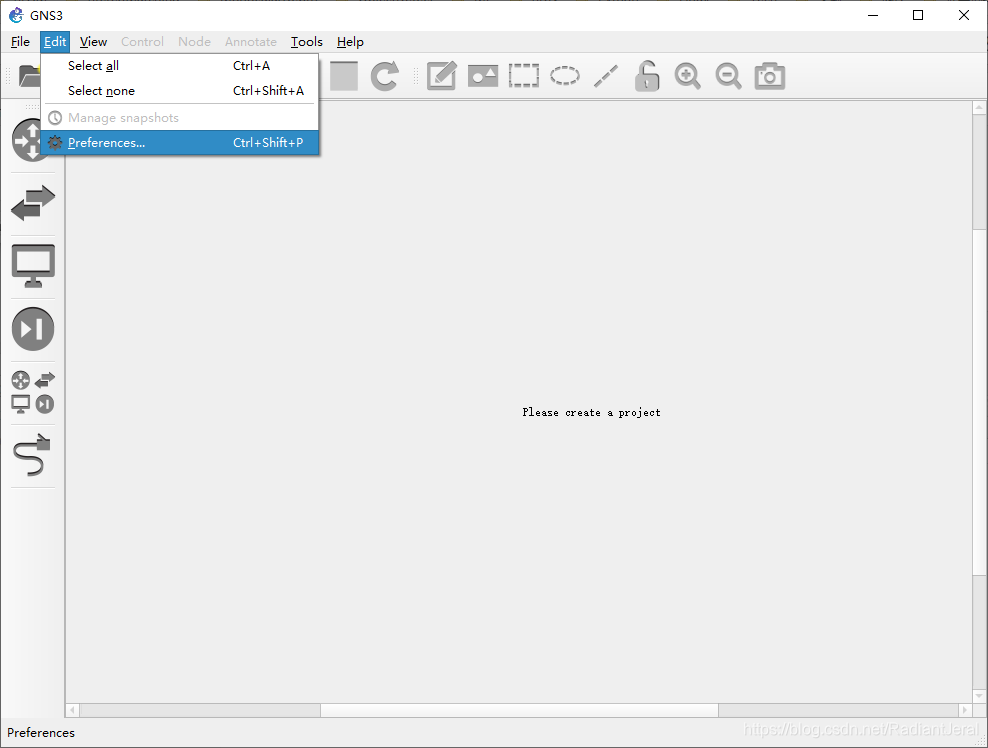Open the Tools menu
Image resolution: width=988 pixels, height=748 pixels.
click(x=307, y=42)
